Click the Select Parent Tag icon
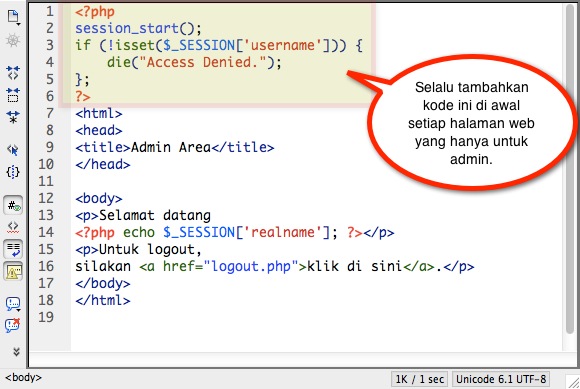Screen dimensions: 580x389 point(13,150)
